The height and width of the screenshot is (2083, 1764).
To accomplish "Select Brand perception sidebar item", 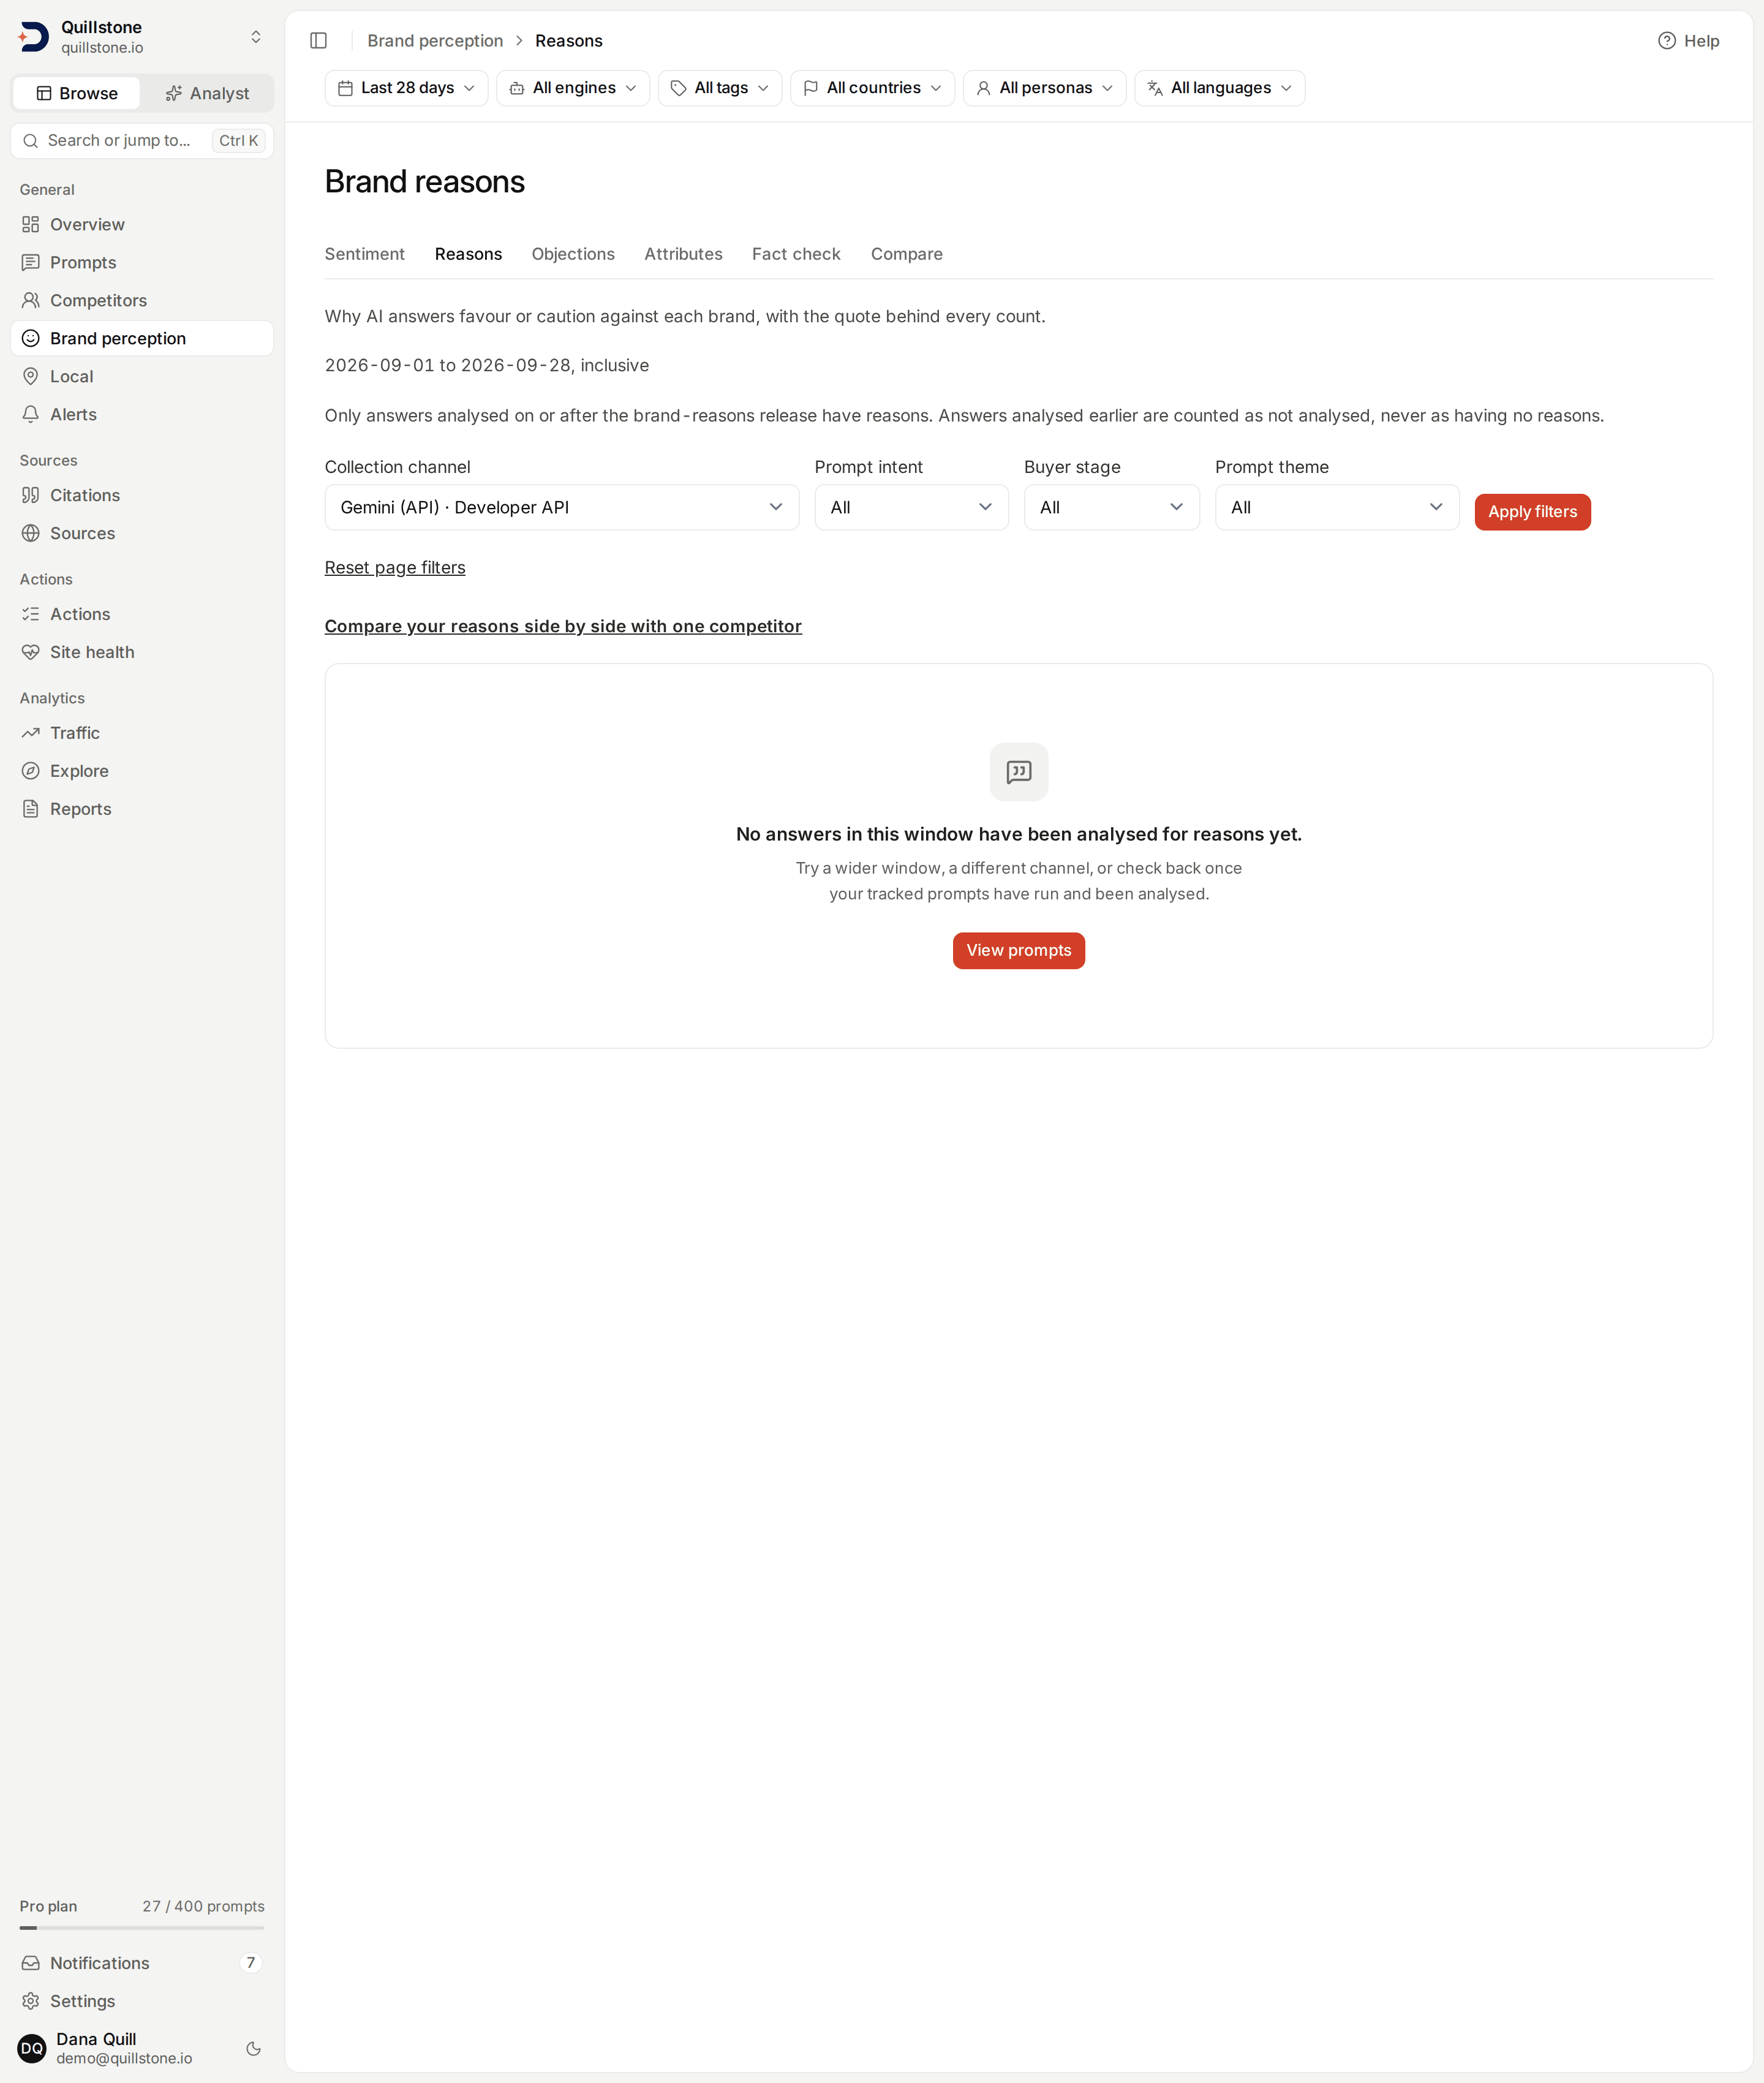I will 142,338.
